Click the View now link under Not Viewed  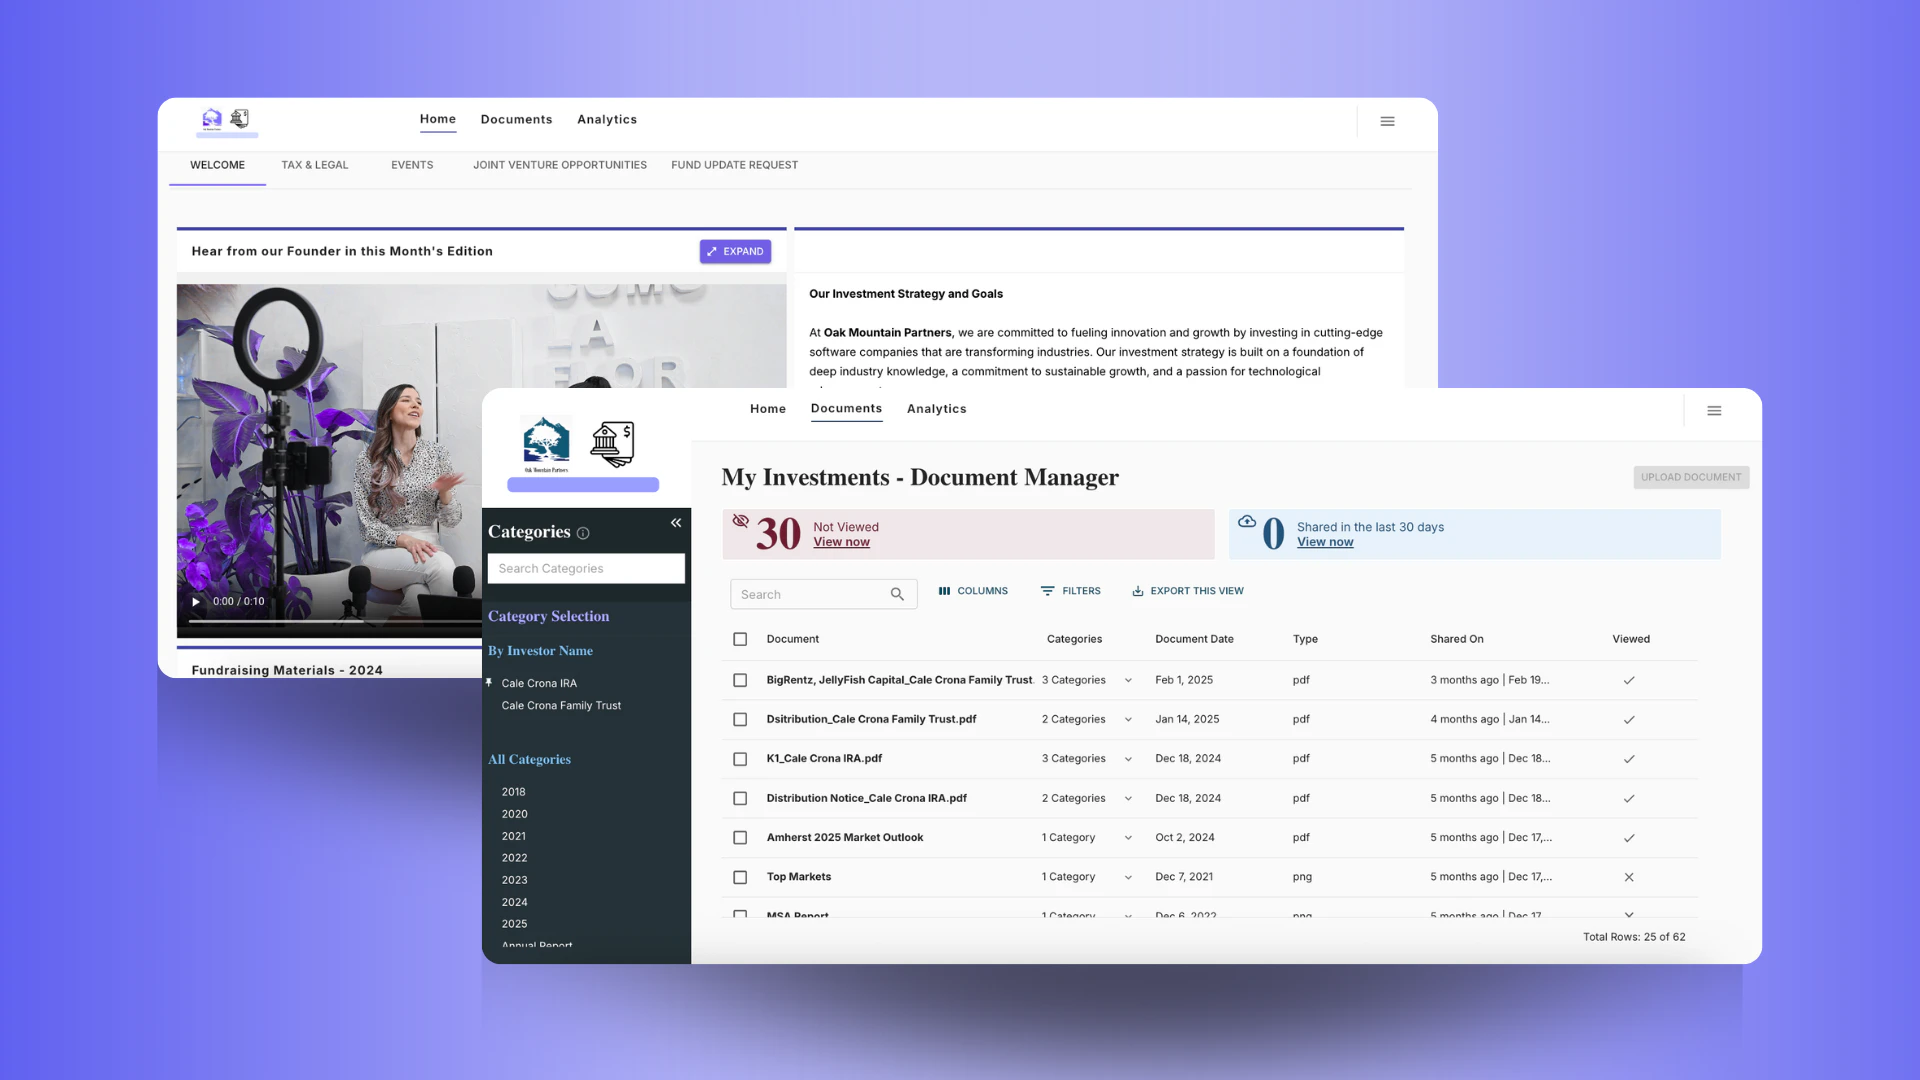pos(841,541)
